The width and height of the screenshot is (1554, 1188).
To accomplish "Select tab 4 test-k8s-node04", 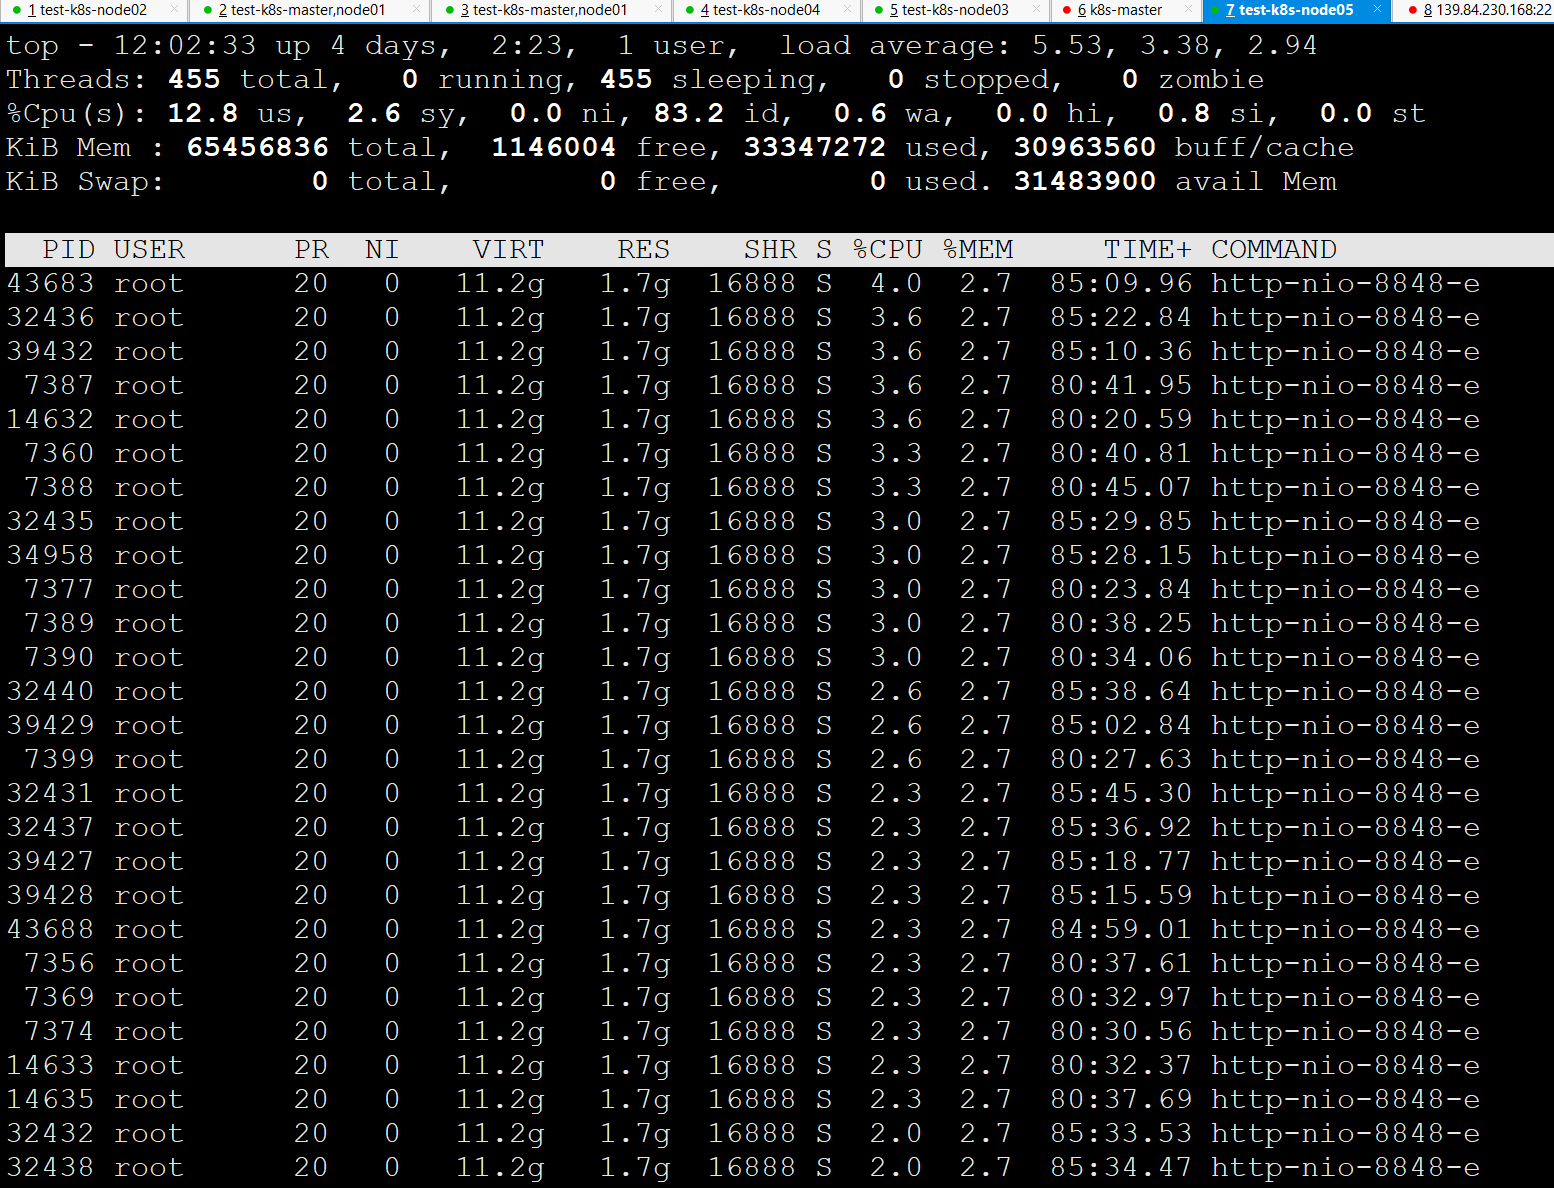I will pyautogui.click(x=765, y=10).
